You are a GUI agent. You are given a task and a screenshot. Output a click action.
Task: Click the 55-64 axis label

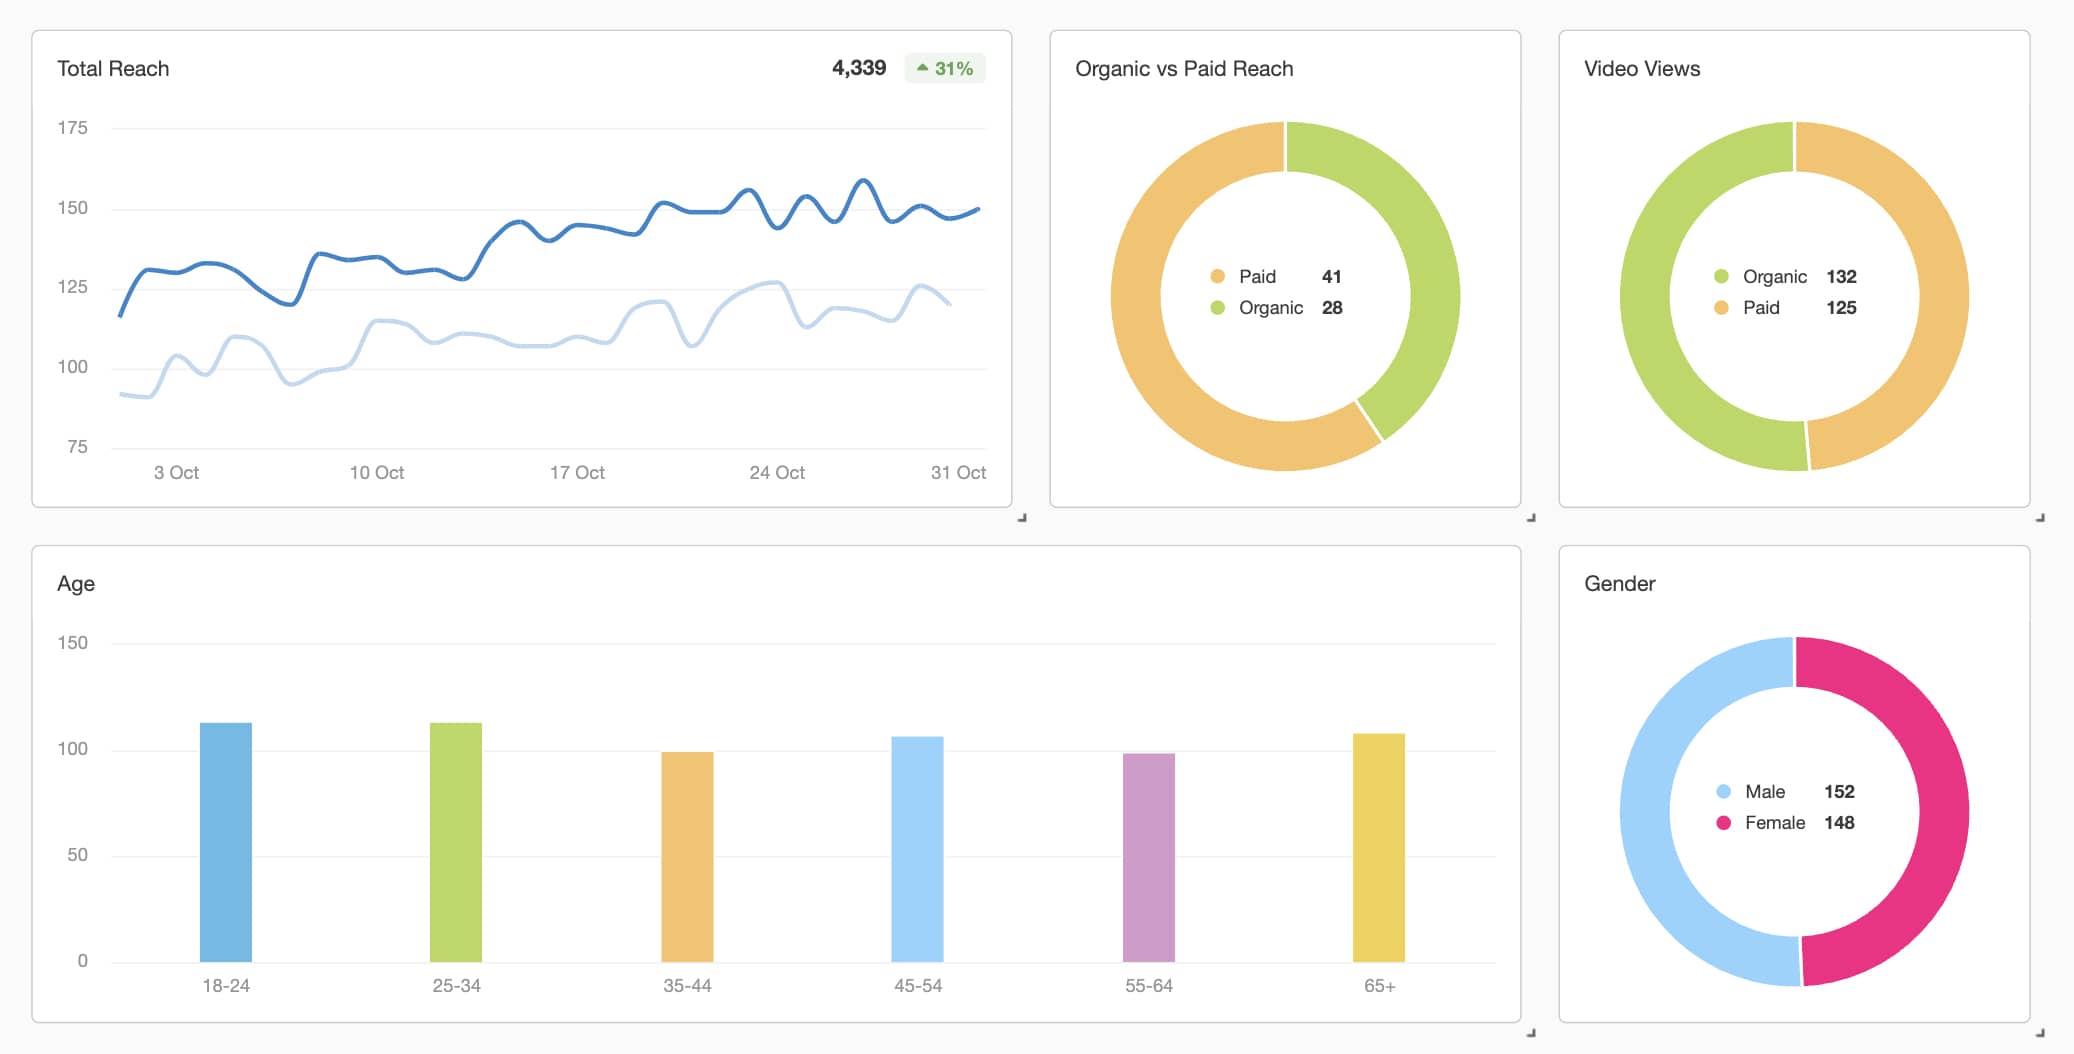(x=1148, y=986)
